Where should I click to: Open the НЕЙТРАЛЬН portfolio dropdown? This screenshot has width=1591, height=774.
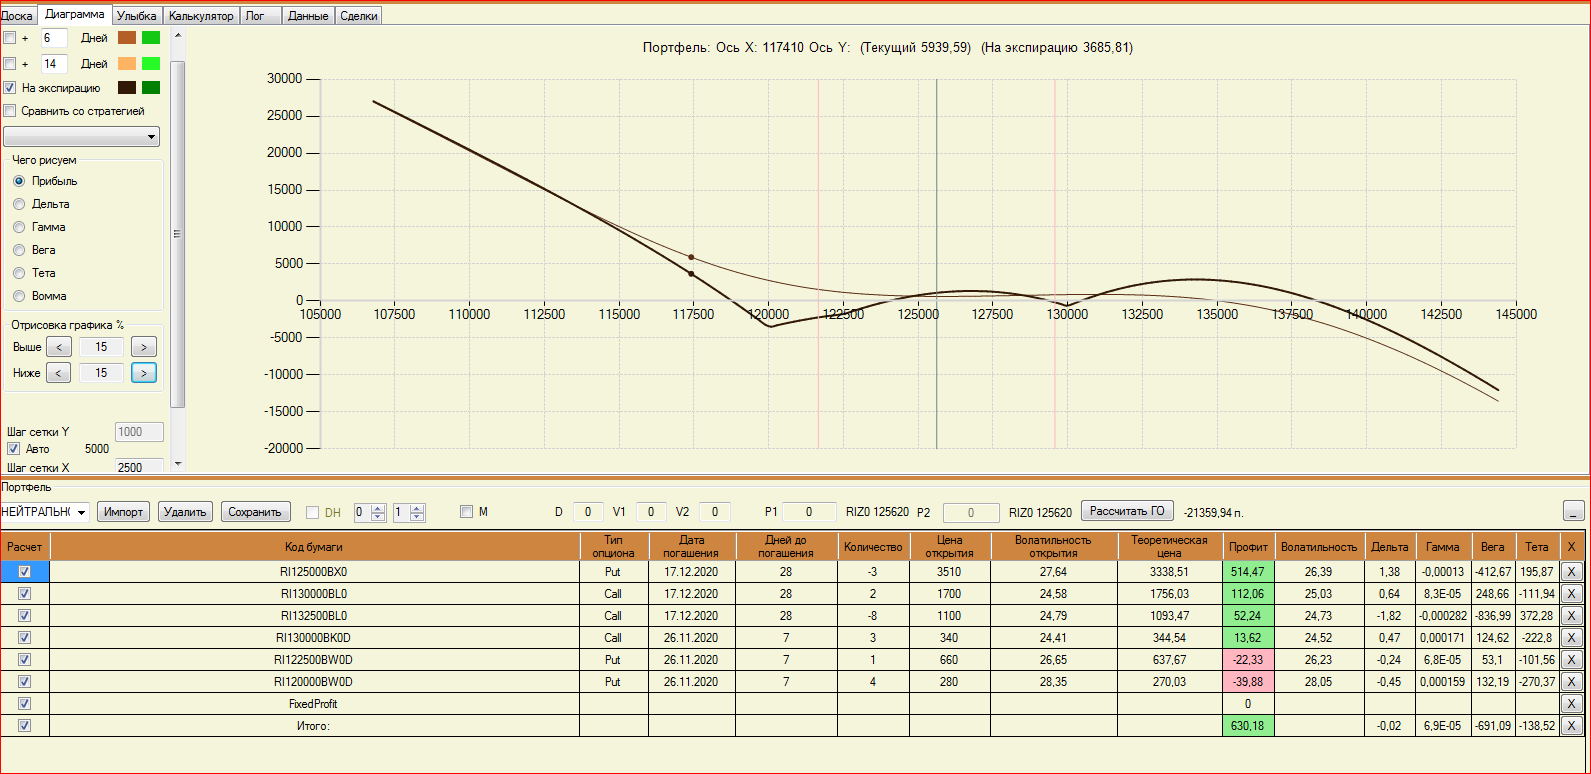tap(44, 512)
